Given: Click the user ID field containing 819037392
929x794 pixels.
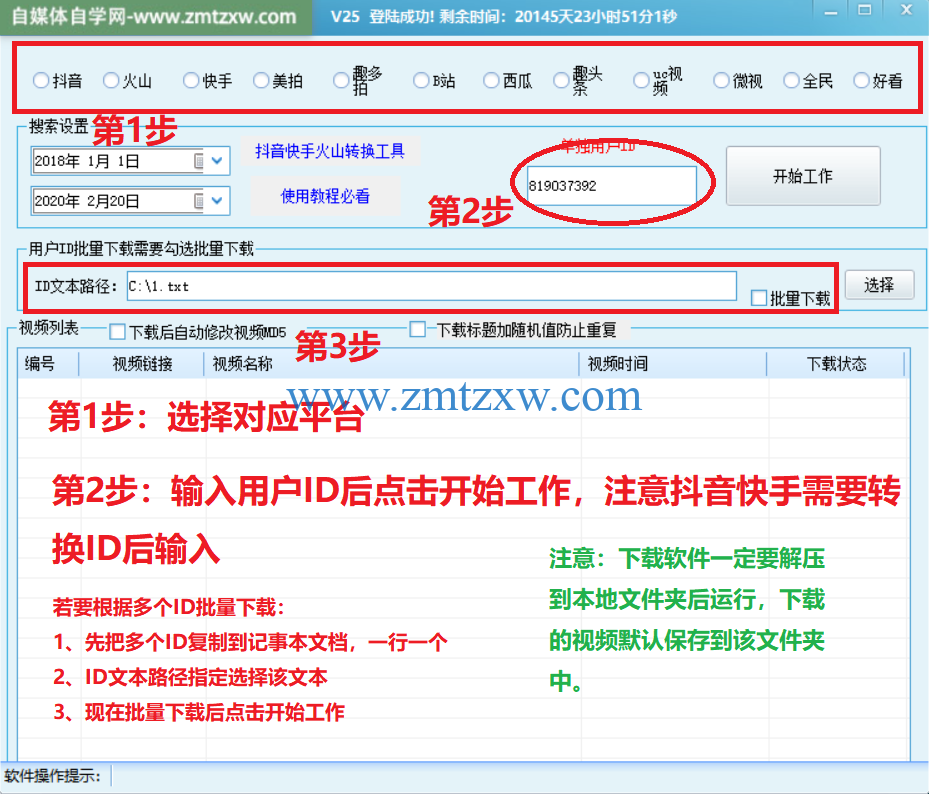Looking at the screenshot, I should (611, 185).
